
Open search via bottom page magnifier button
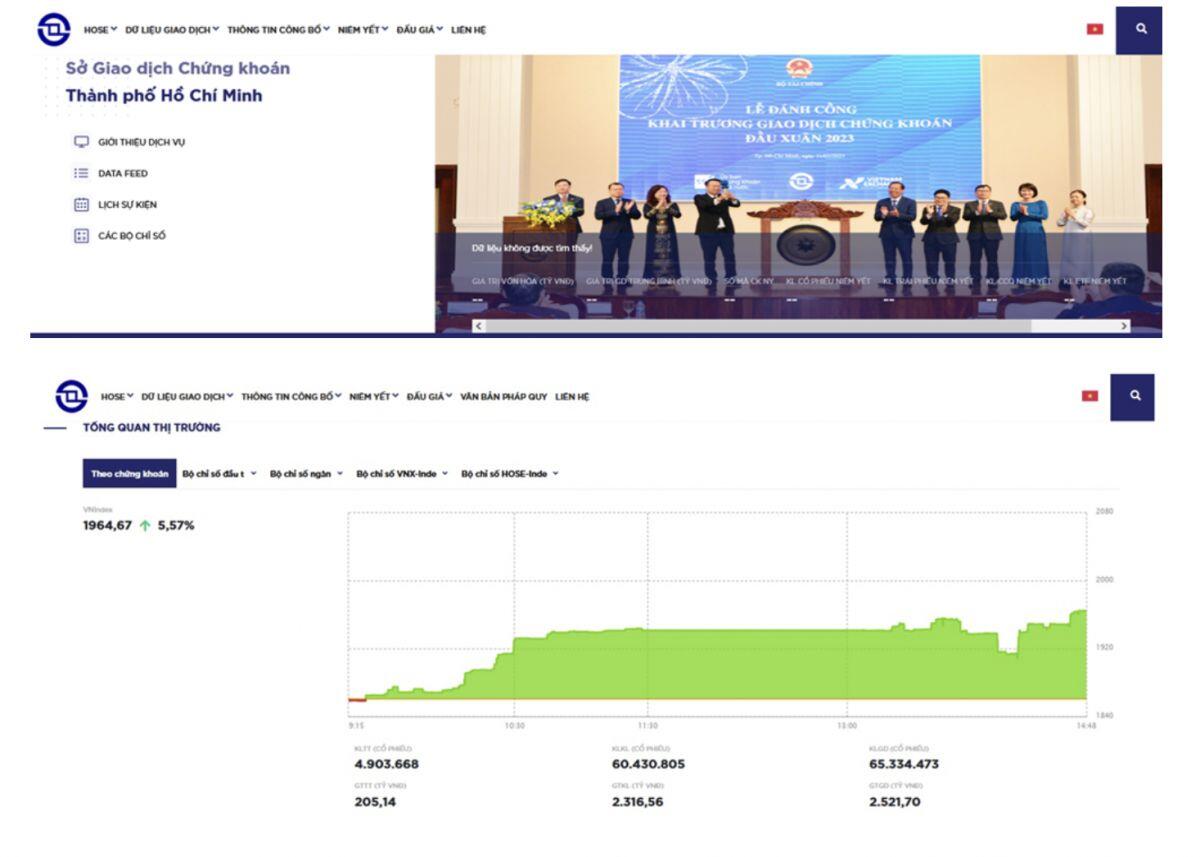[x=1133, y=397]
